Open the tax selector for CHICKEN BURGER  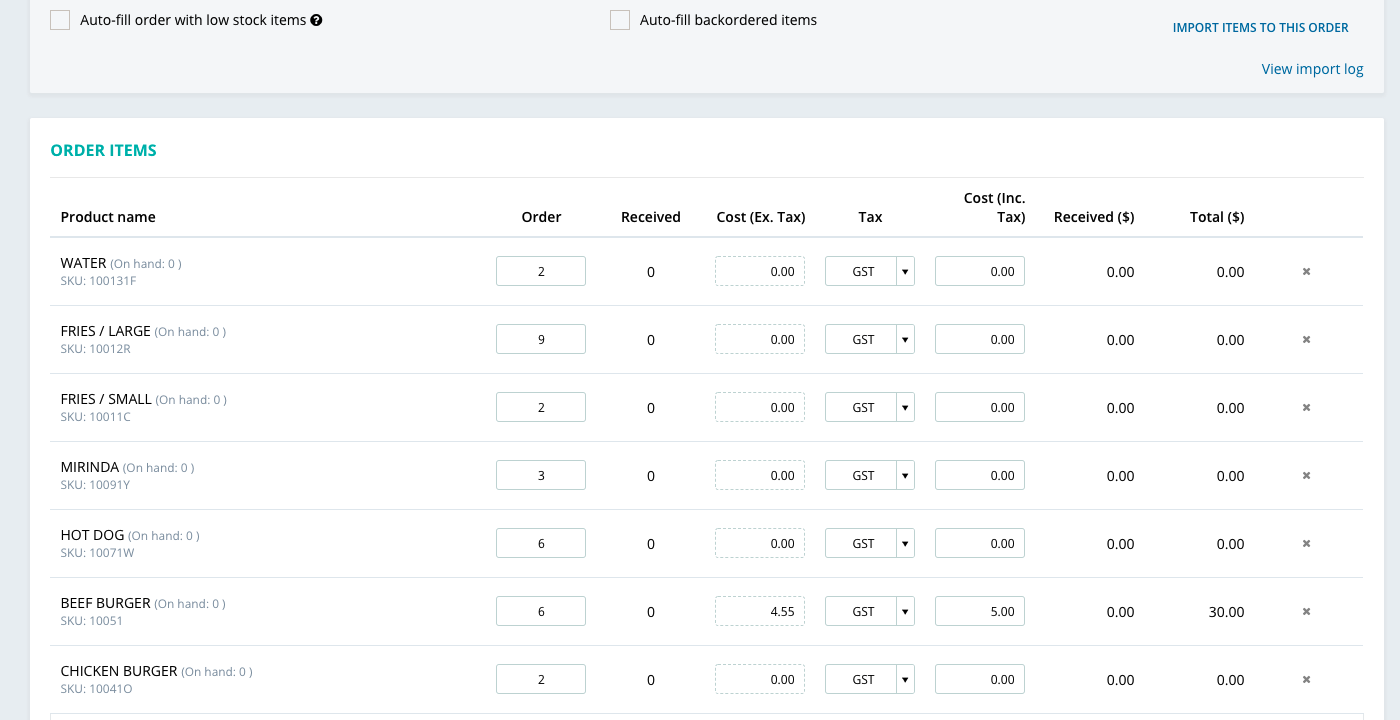tap(905, 680)
